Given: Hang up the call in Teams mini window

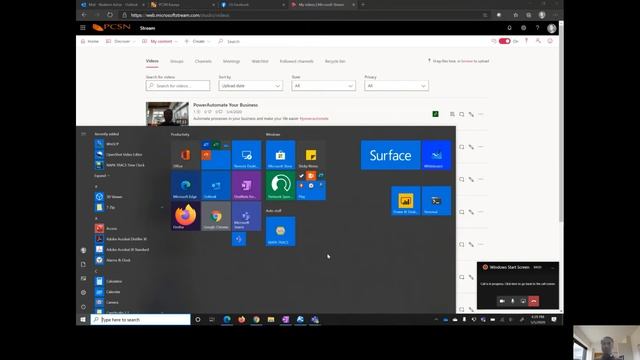Looking at the screenshot, I should coord(533,301).
